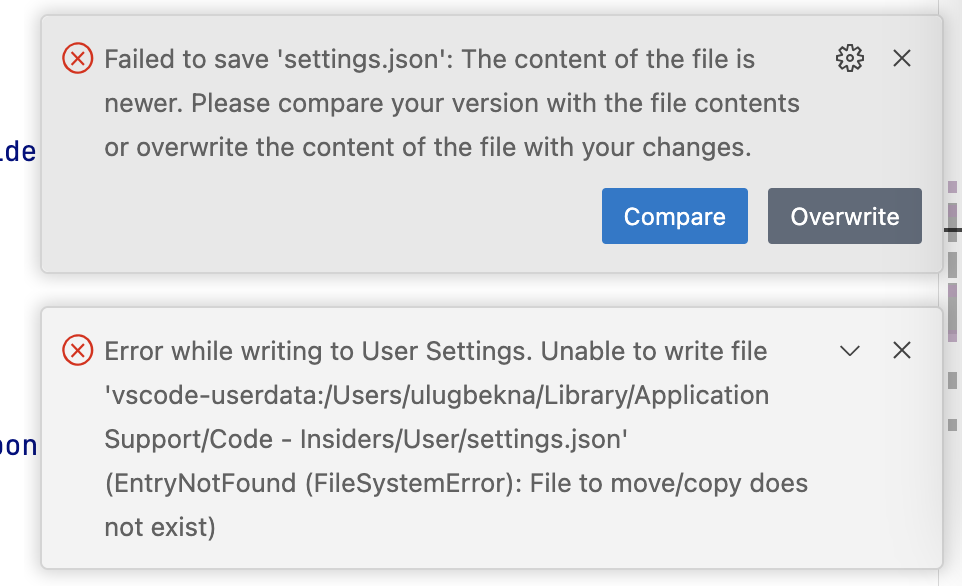Close the 'Error while writing to User Settings' toast
The image size is (962, 586).
pyautogui.click(x=902, y=351)
